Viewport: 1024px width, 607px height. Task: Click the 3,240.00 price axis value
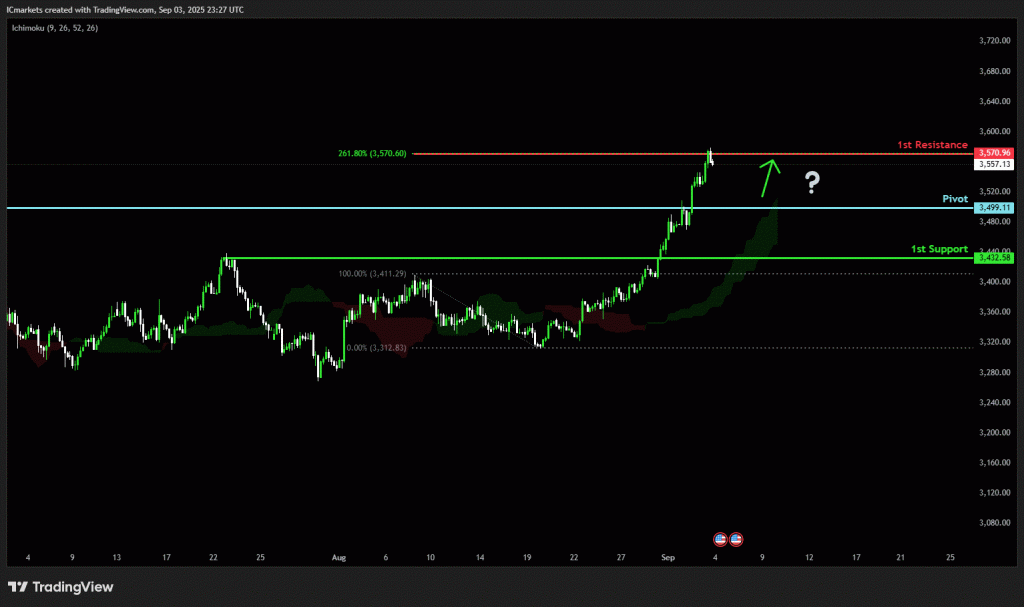tap(995, 402)
